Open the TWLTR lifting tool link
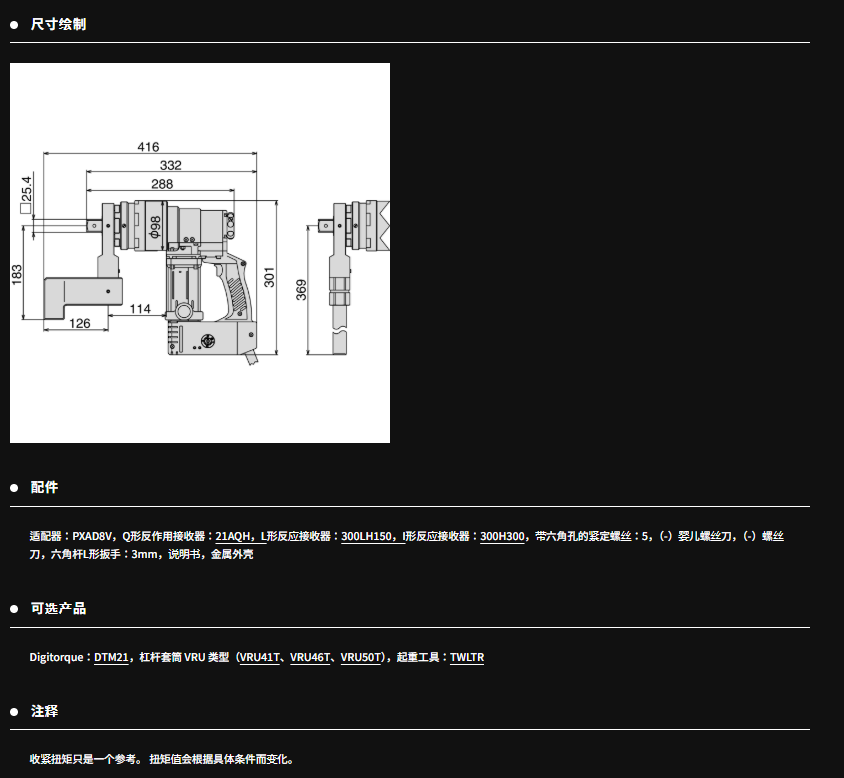This screenshot has width=844, height=778. (x=467, y=657)
